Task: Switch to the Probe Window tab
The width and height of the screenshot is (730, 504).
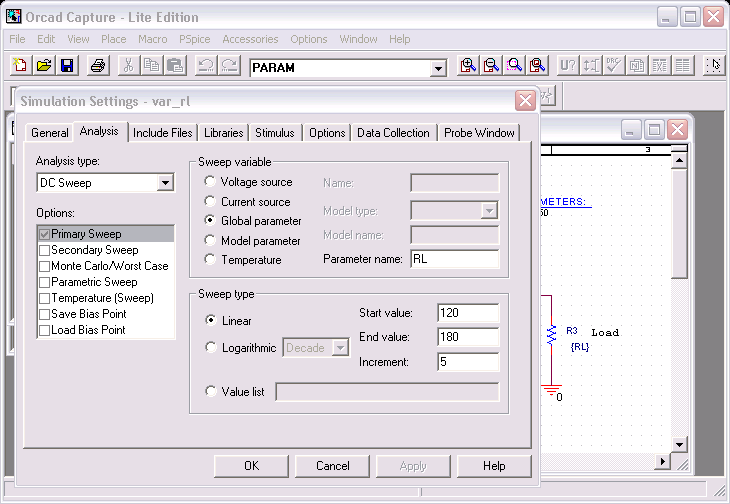Action: pos(479,133)
